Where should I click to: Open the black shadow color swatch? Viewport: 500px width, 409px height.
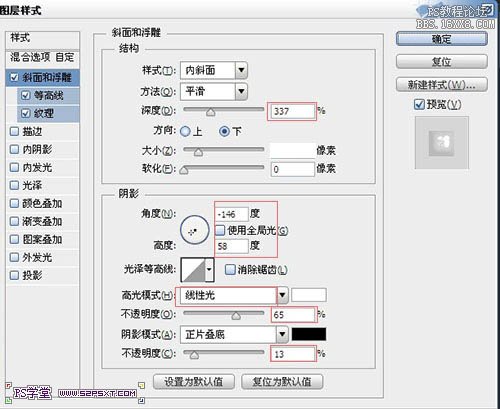(309, 334)
